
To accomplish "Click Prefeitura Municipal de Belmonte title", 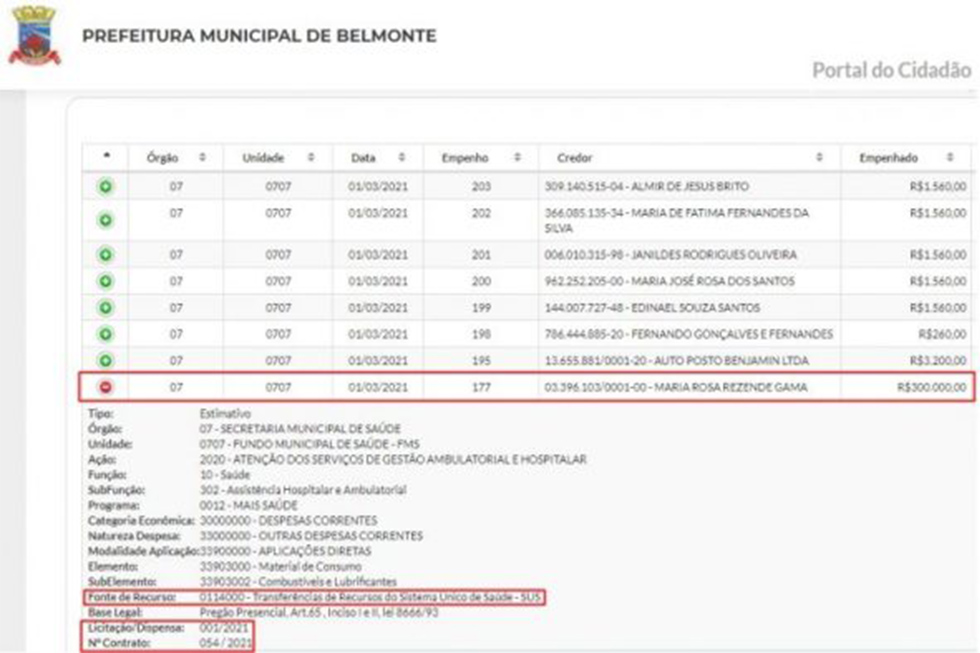I will (x=259, y=36).
